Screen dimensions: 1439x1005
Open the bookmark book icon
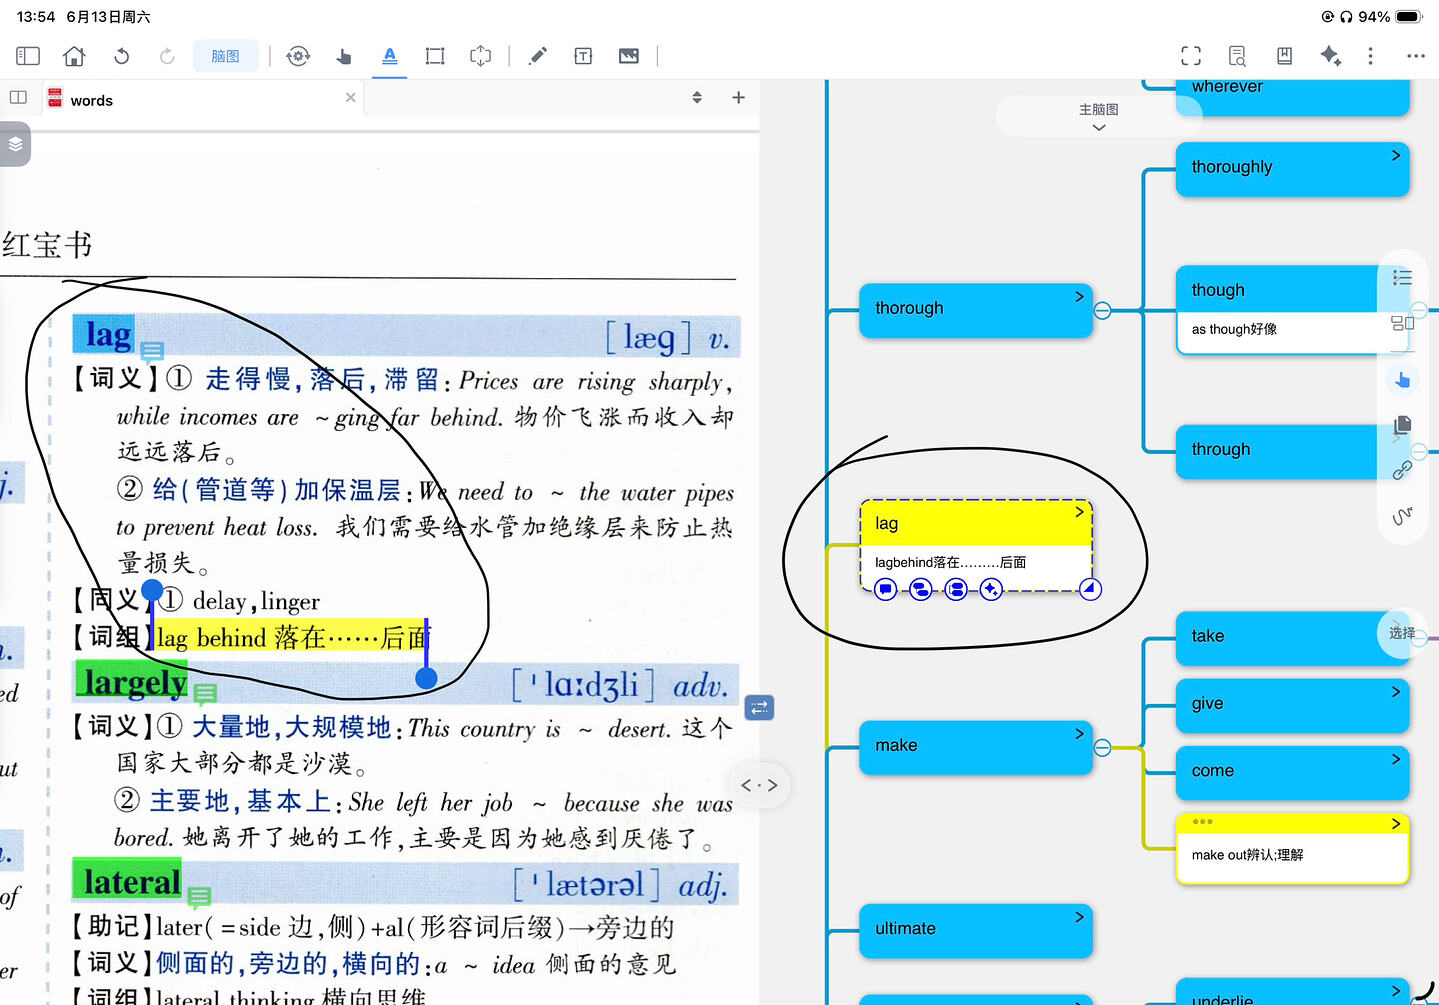pos(1284,56)
